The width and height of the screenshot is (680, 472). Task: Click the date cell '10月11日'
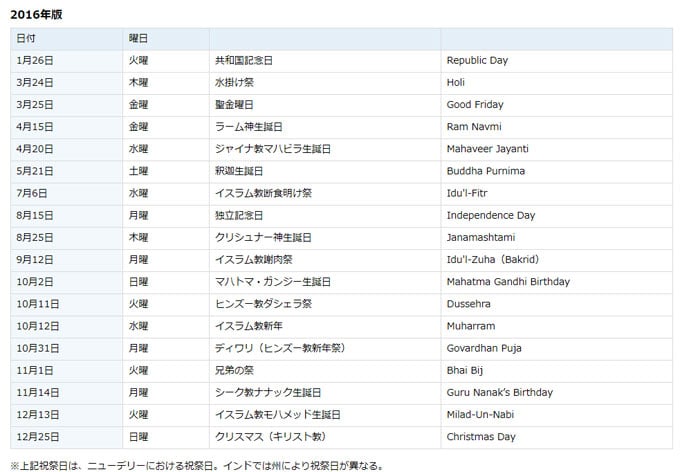click(x=67, y=304)
